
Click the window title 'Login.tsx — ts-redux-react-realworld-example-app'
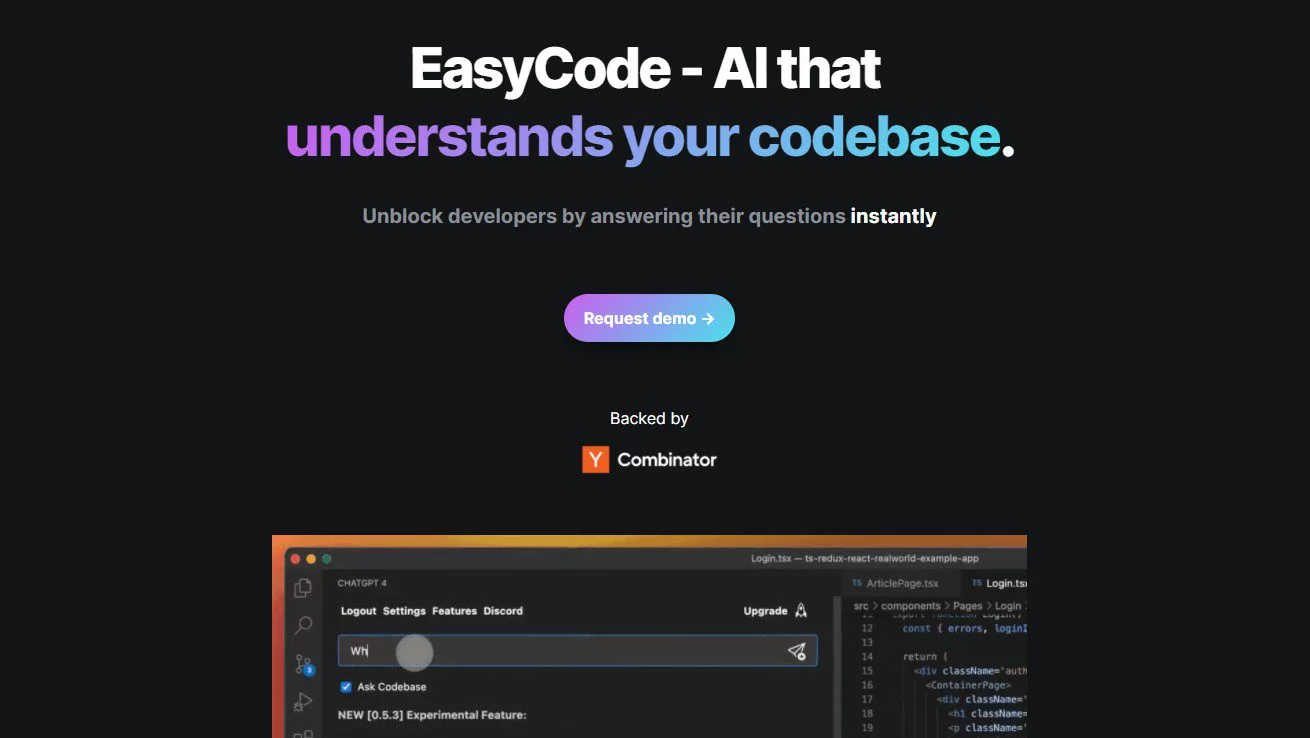[x=865, y=558]
